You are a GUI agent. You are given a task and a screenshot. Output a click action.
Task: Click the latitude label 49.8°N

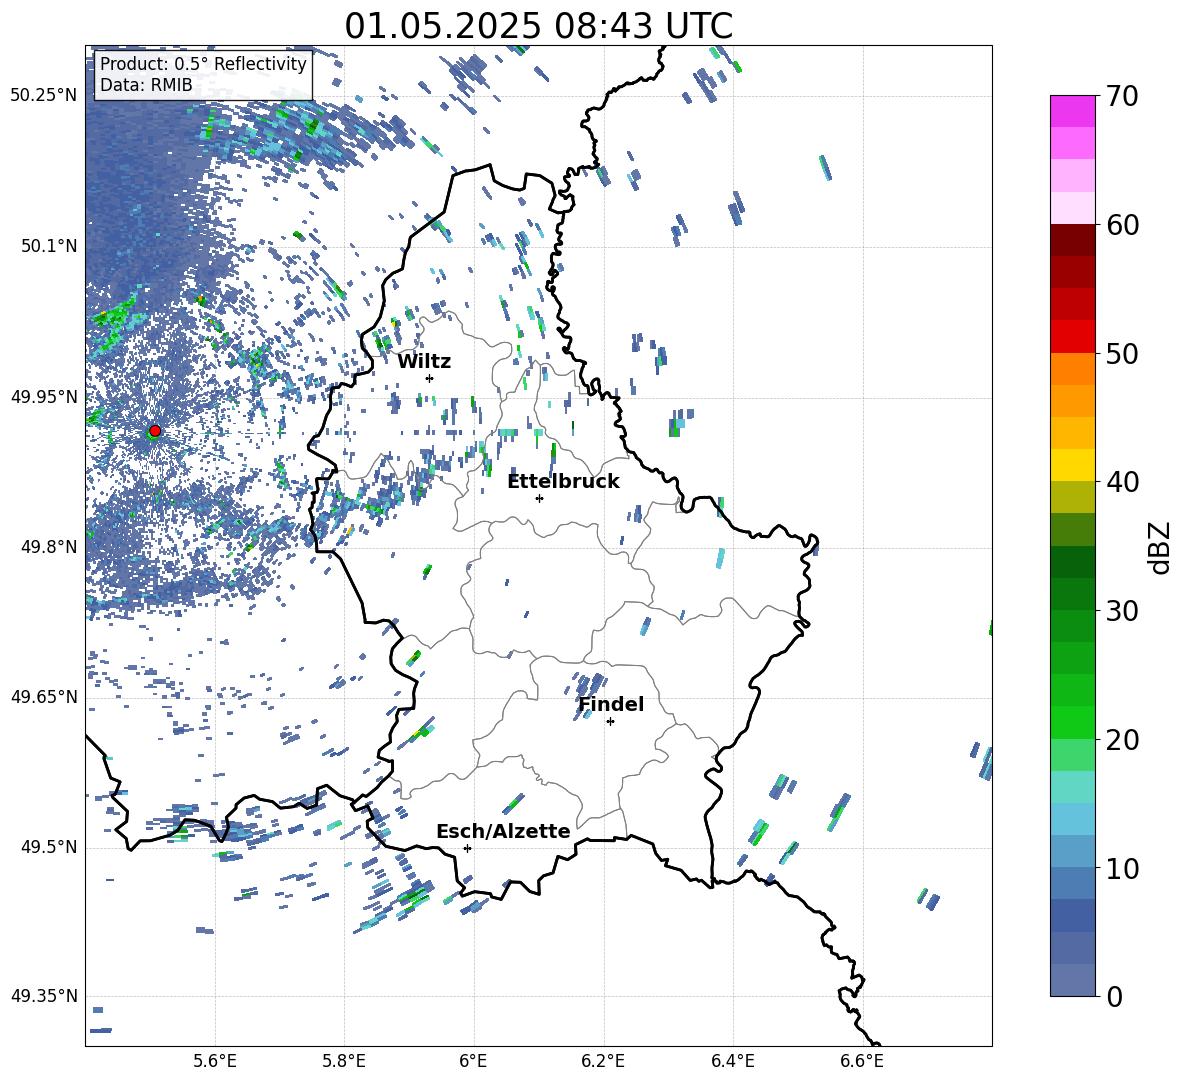pyautogui.click(x=48, y=547)
